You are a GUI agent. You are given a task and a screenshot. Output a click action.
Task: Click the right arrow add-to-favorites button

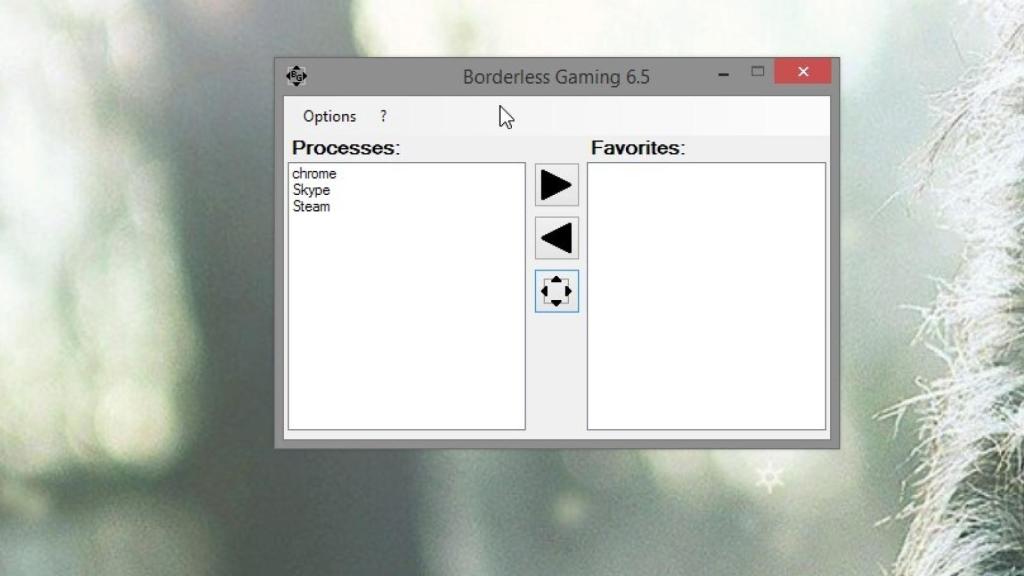click(556, 185)
